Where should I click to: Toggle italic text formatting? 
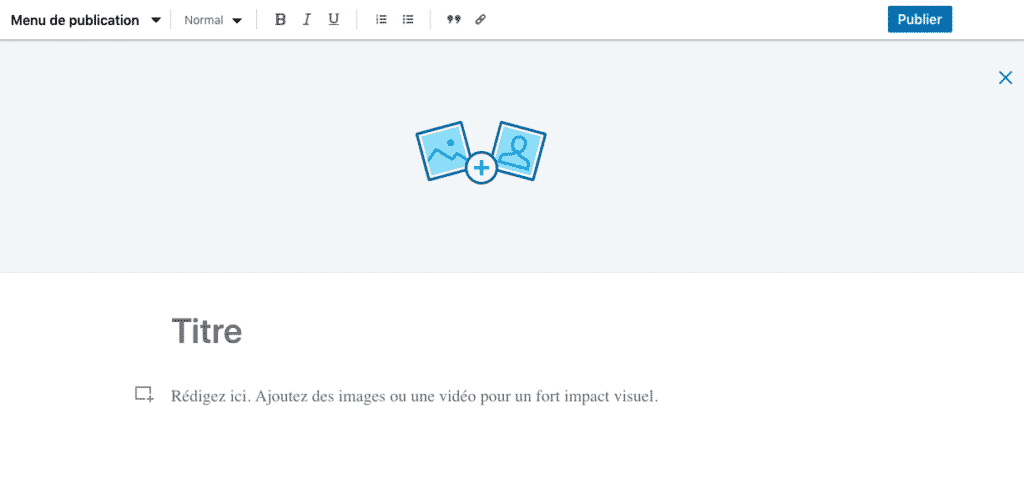(307, 20)
